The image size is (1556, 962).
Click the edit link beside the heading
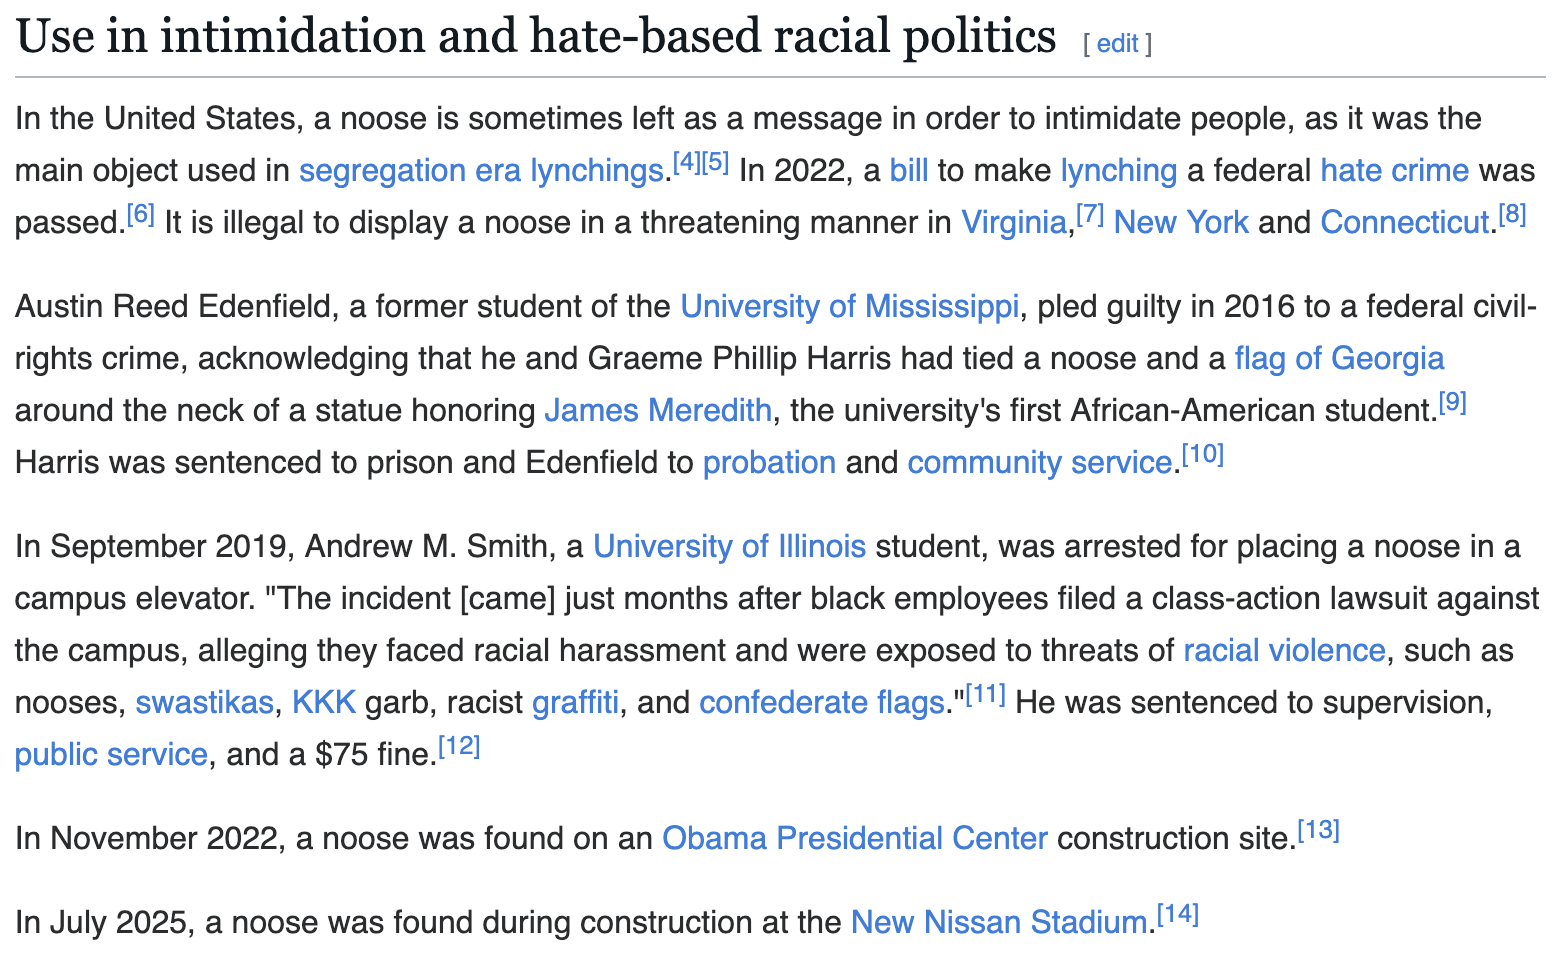click(x=1117, y=43)
